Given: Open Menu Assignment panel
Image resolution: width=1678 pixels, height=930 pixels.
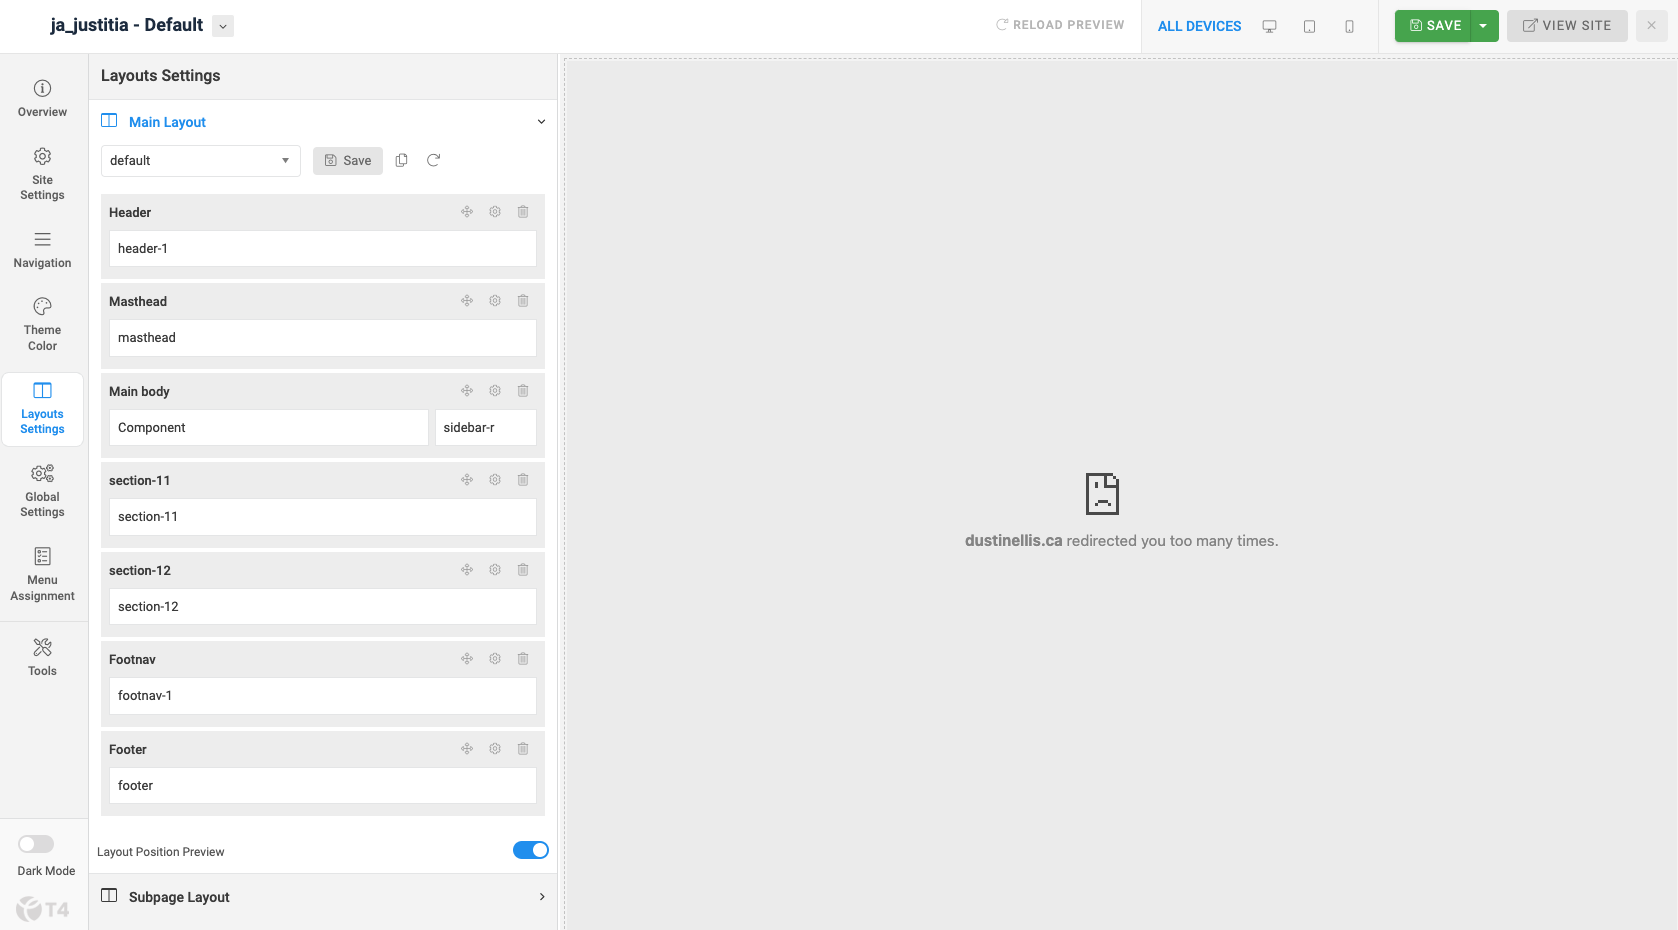Looking at the screenshot, I should pos(42,575).
